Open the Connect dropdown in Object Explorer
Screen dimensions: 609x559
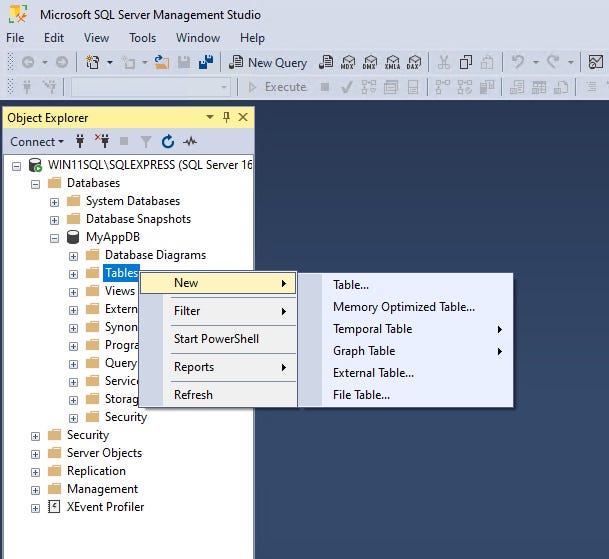tap(37, 142)
